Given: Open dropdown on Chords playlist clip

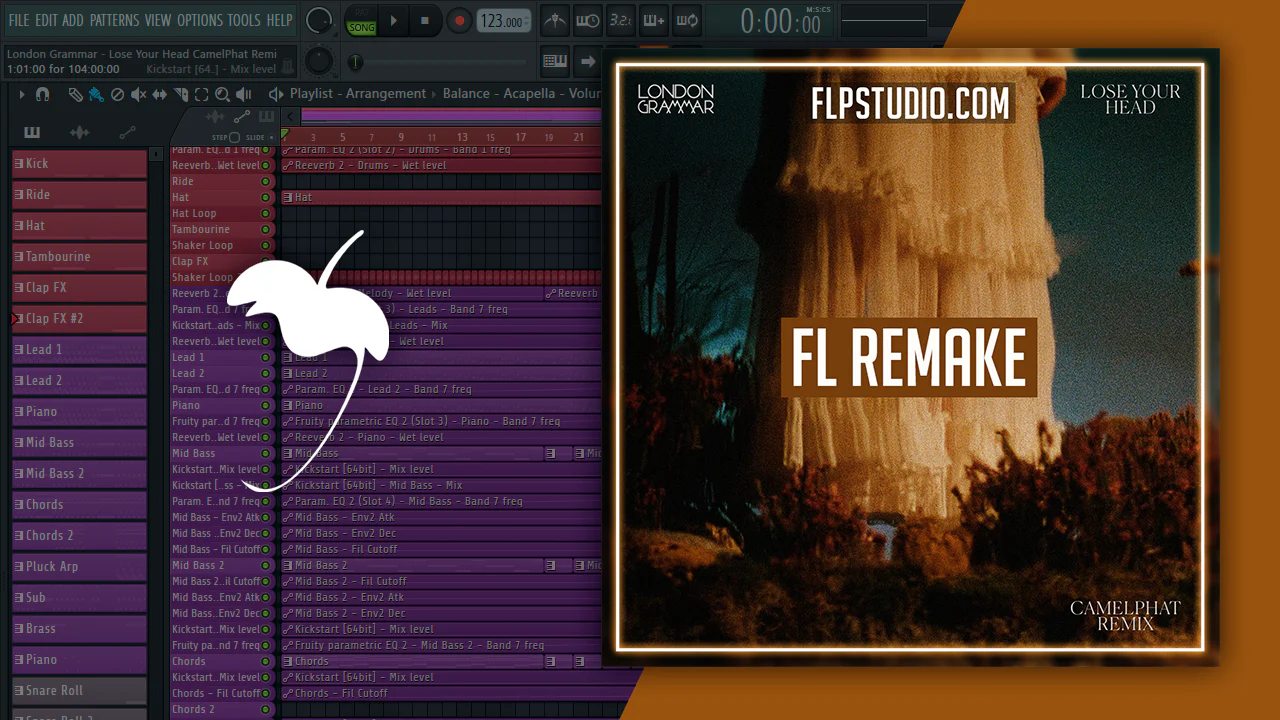Looking at the screenshot, I should pos(288,662).
